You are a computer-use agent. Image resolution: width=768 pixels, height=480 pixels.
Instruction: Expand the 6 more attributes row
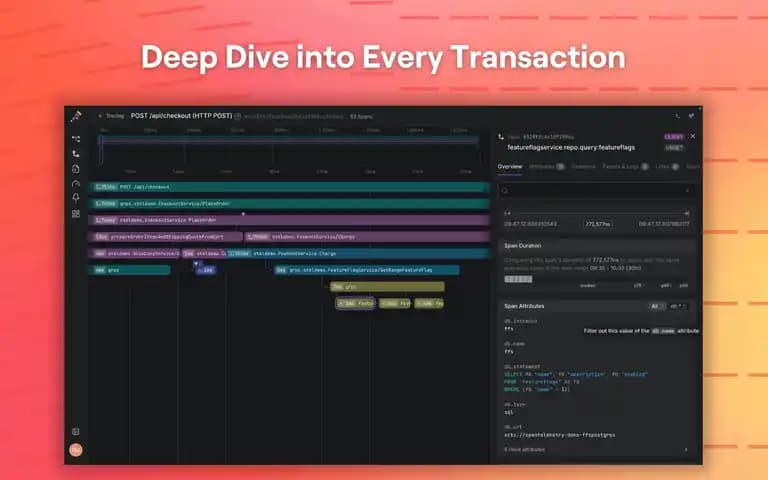(596, 450)
